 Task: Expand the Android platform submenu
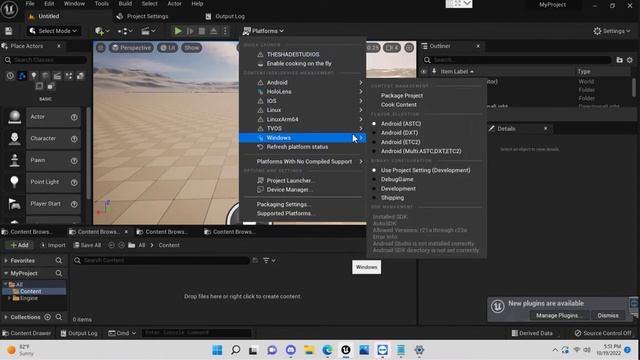pyautogui.click(x=302, y=82)
